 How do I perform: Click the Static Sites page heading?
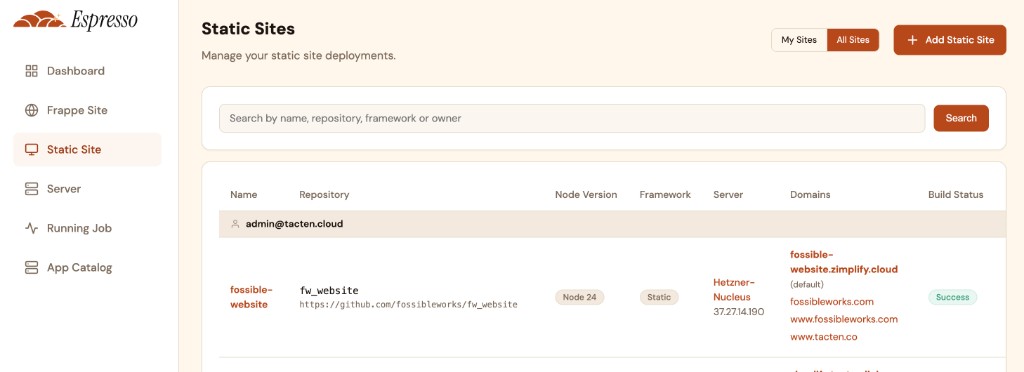[x=248, y=29]
